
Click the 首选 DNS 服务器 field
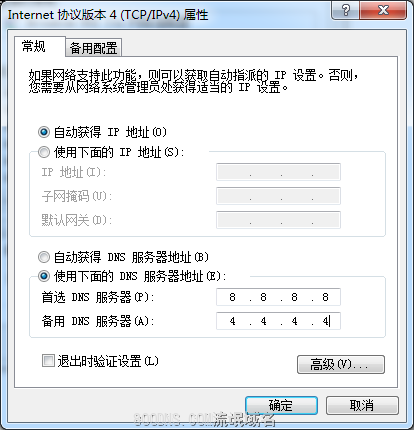point(278,297)
